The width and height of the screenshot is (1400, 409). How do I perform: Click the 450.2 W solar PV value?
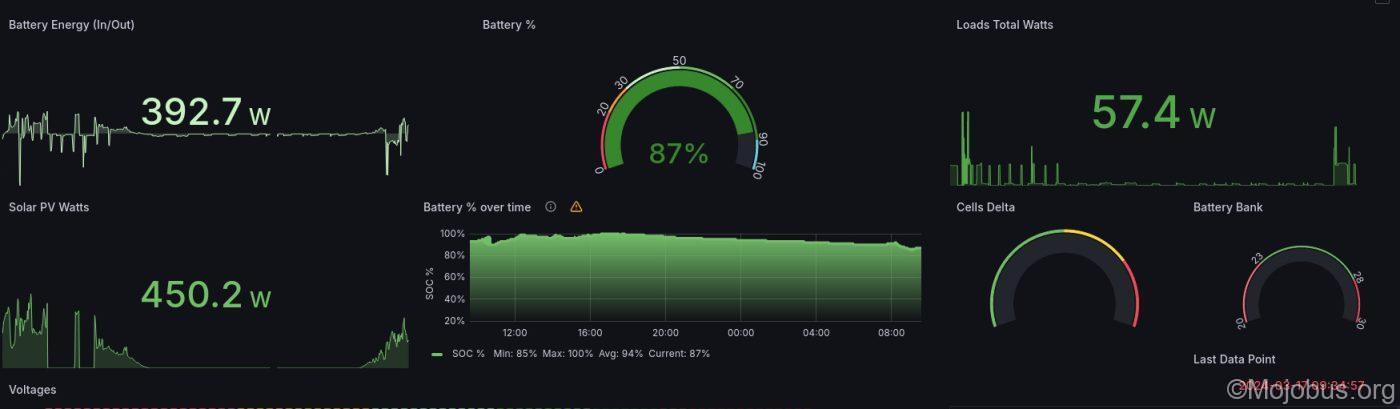(205, 295)
